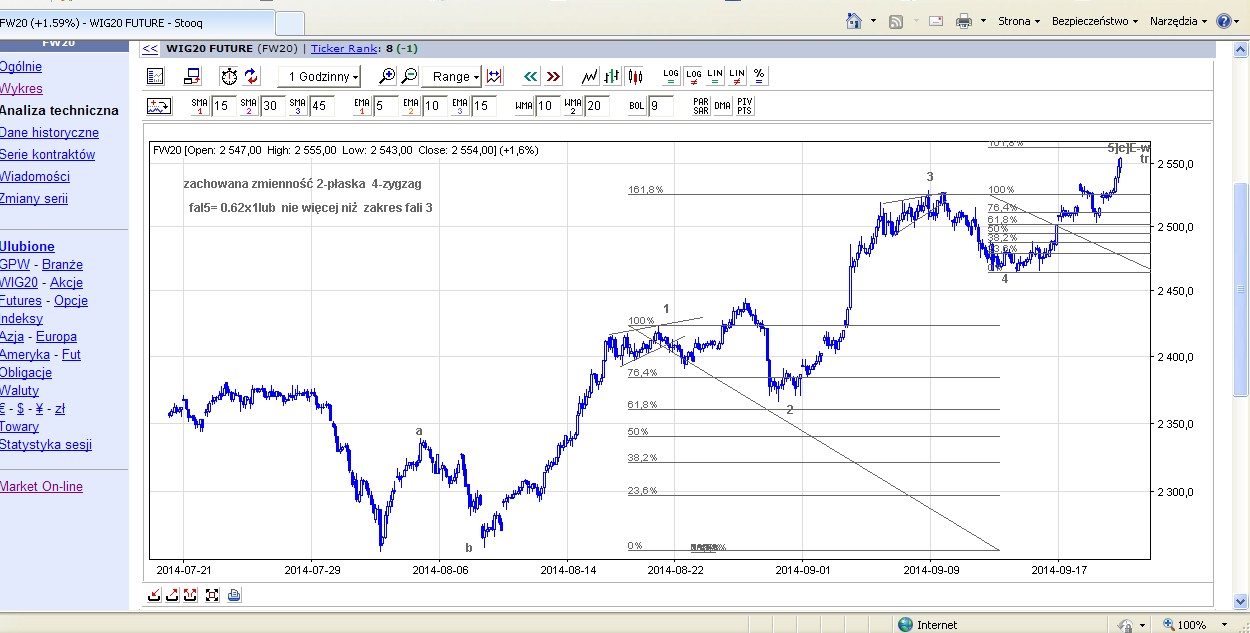Click the red forward double-arrow icon
Image resolution: width=1250 pixels, height=633 pixels.
pyautogui.click(x=553, y=76)
